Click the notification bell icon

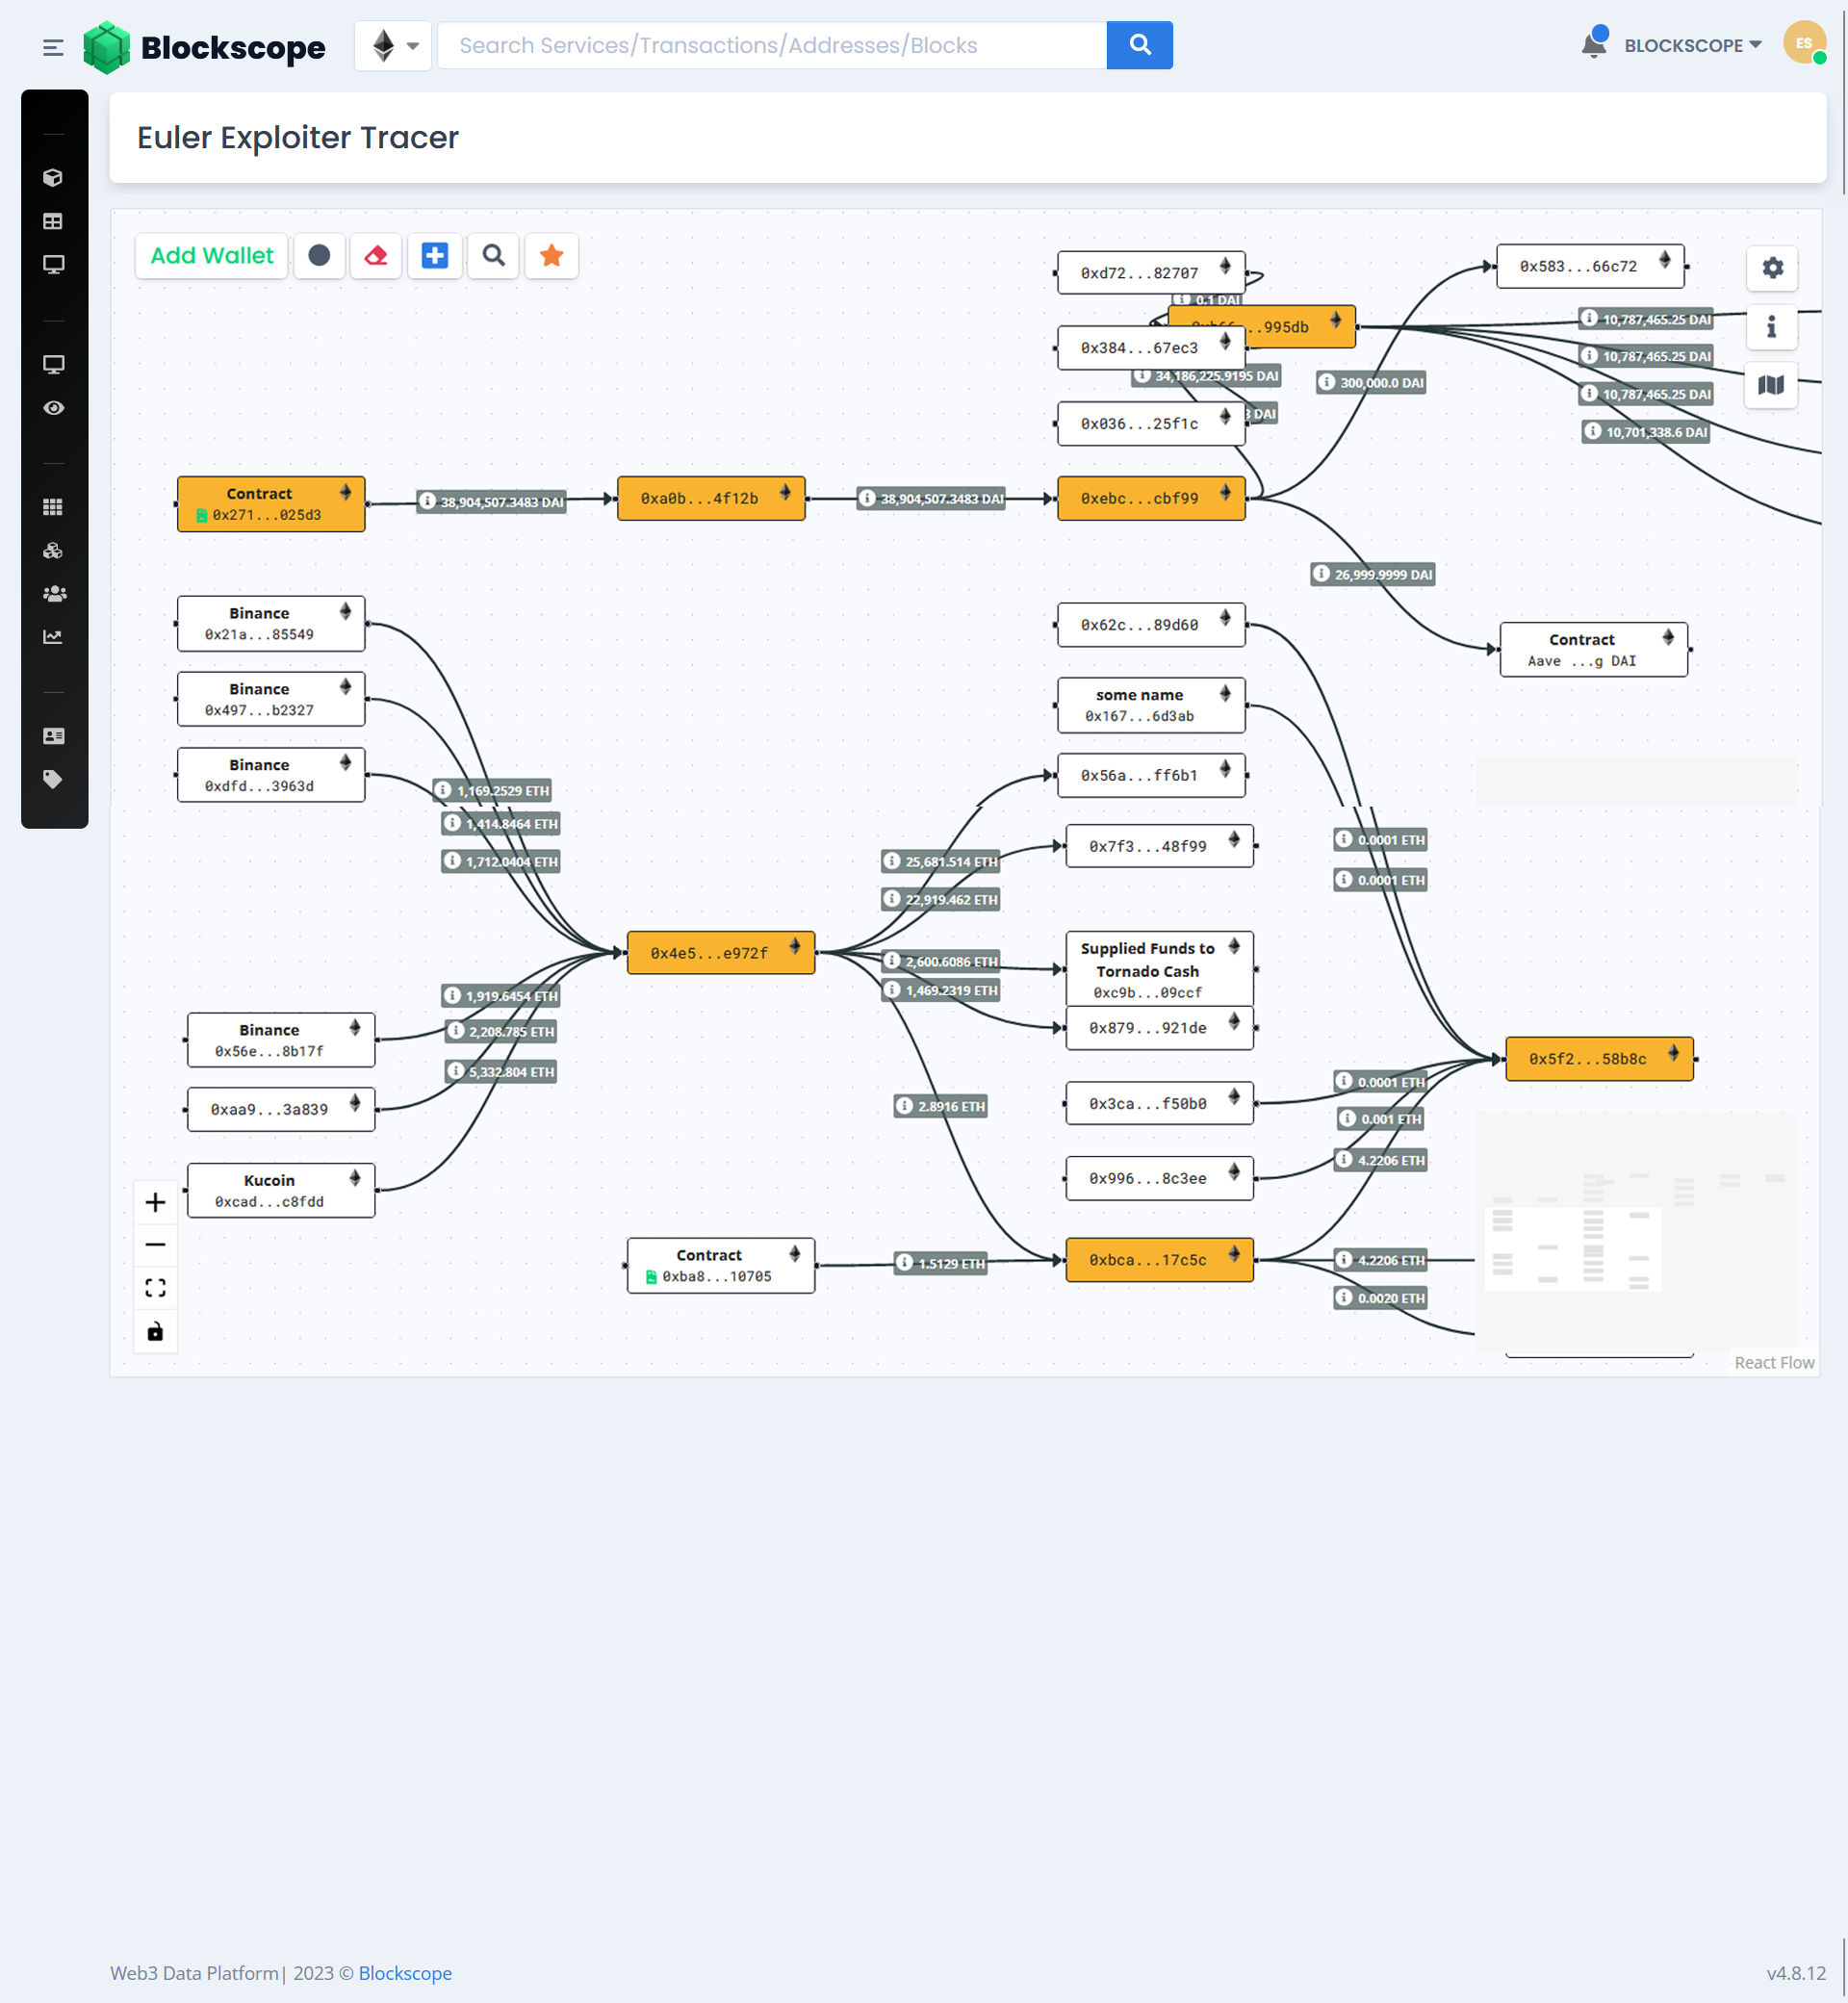tap(1594, 45)
